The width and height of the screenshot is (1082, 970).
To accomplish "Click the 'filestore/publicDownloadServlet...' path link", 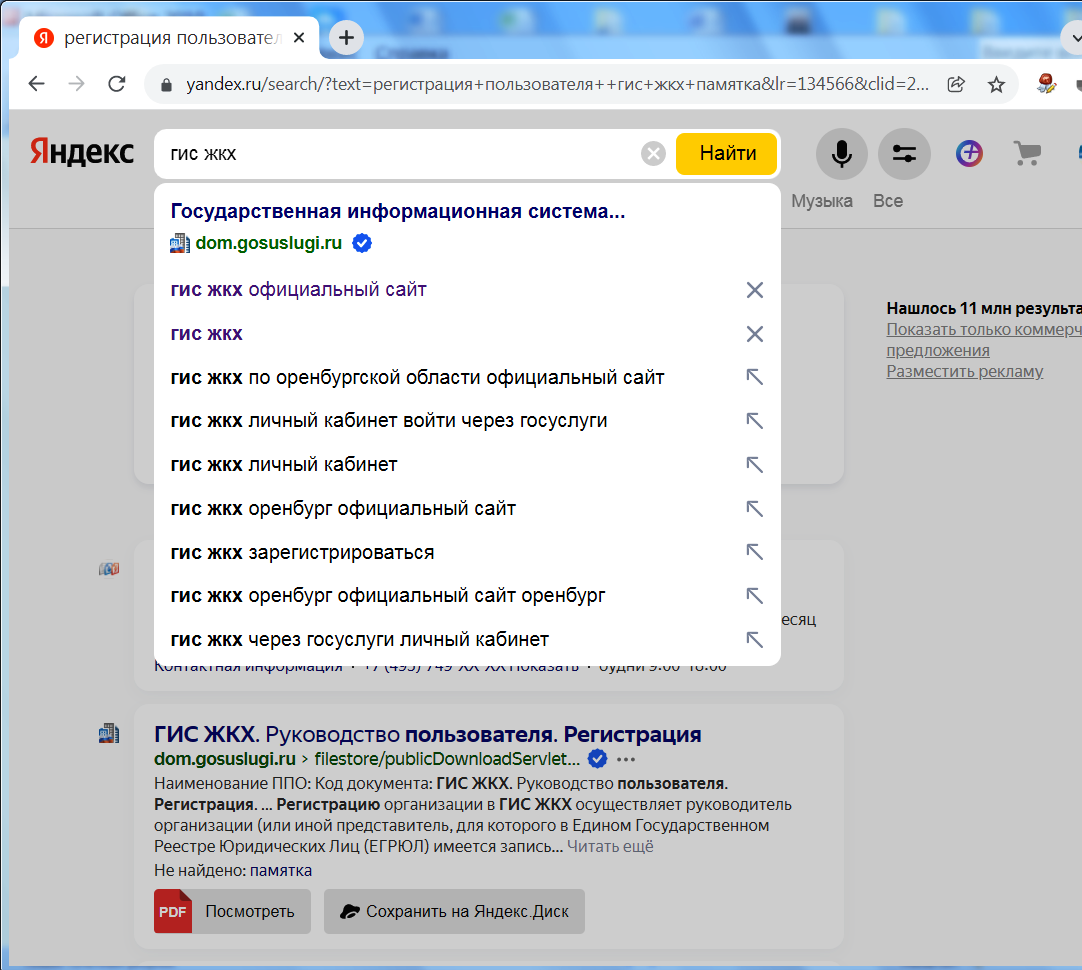I will (446, 759).
